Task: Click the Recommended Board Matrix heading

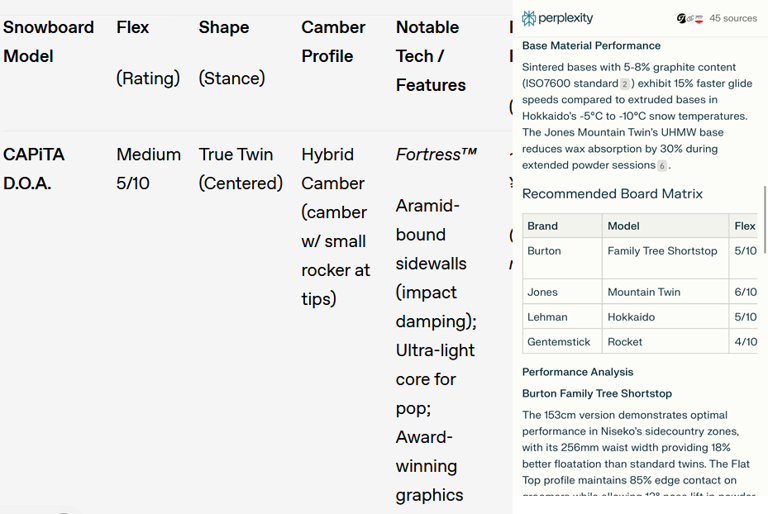Action: pos(612,194)
